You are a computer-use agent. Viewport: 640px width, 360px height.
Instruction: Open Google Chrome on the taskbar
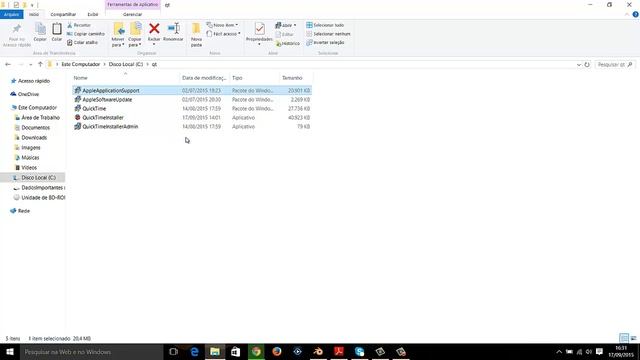tap(256, 351)
